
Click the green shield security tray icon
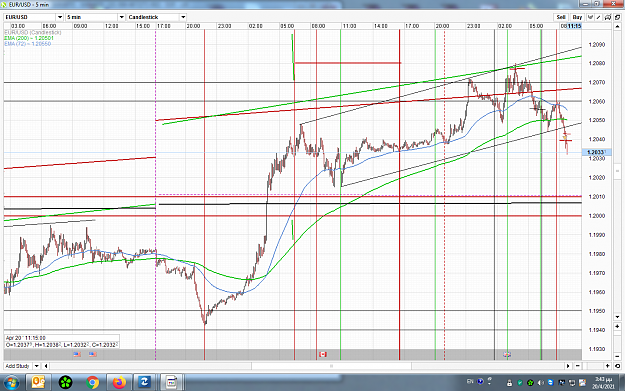(x=520, y=383)
